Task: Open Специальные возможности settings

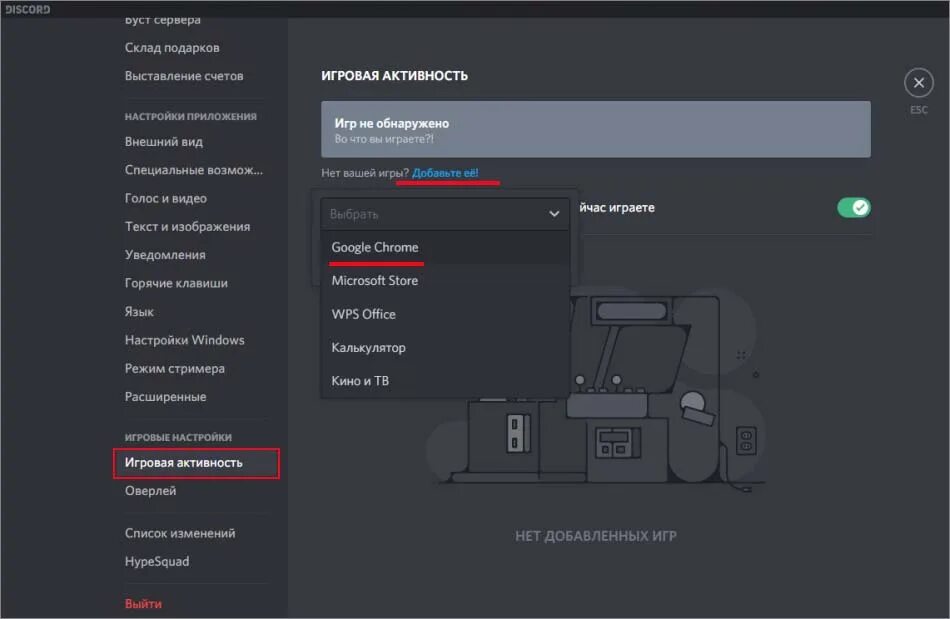Action: [x=194, y=170]
